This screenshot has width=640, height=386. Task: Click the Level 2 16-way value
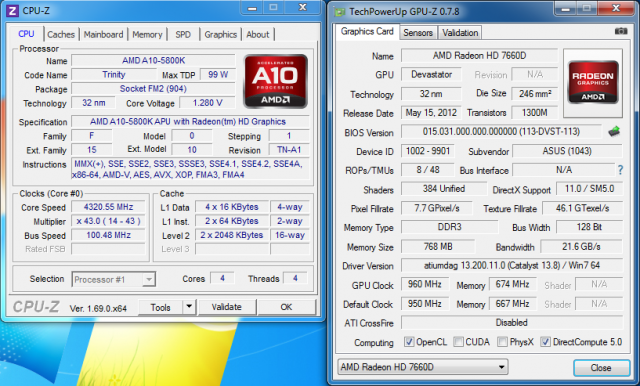(290, 235)
